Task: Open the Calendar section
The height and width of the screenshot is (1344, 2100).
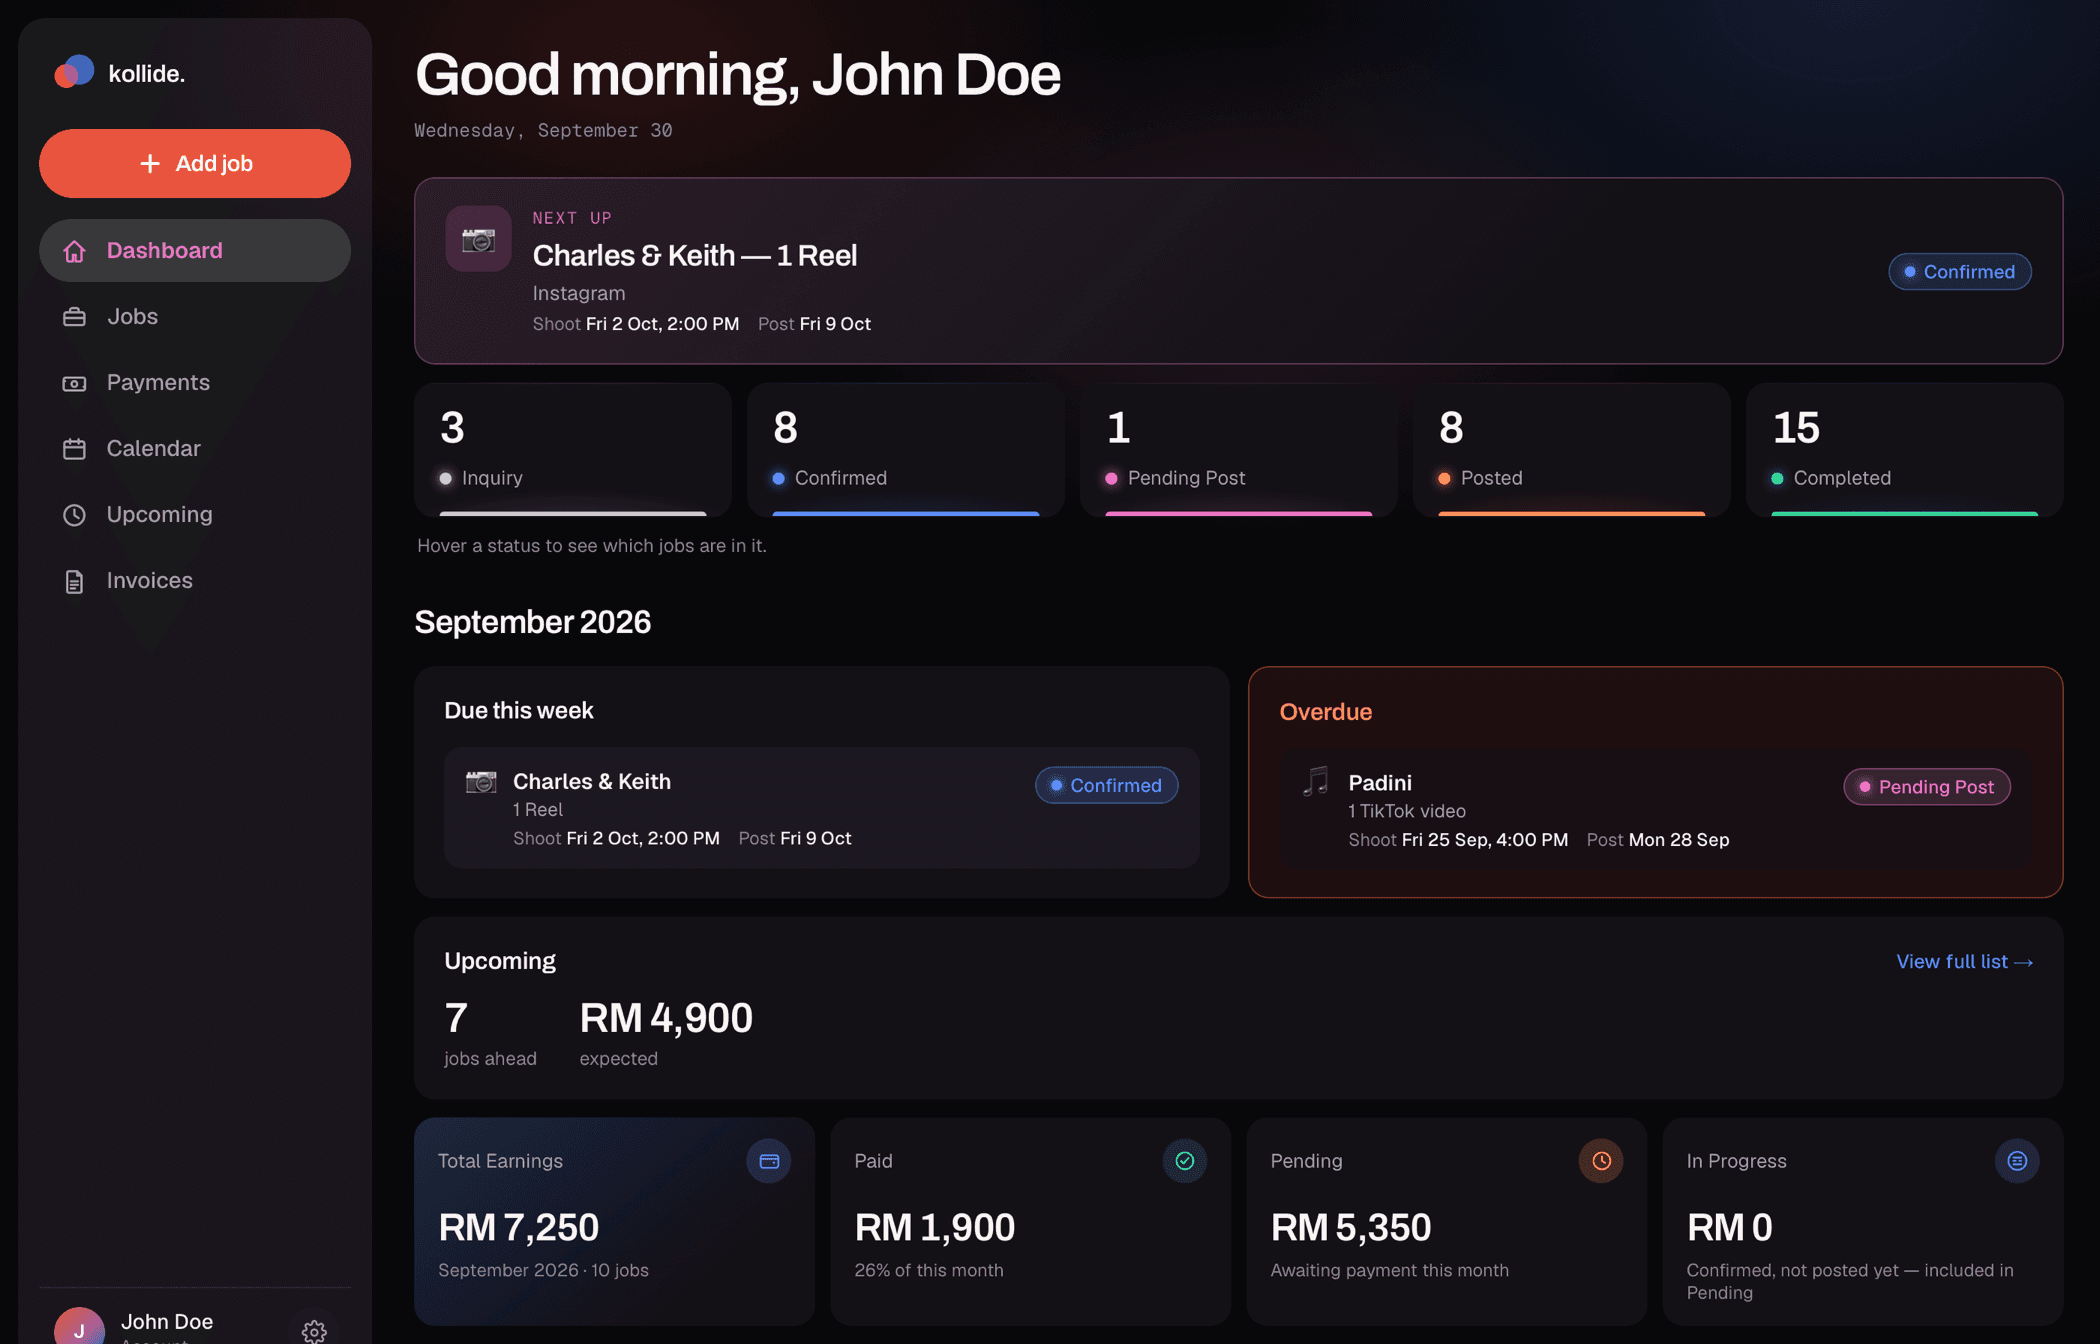Action: coord(195,448)
